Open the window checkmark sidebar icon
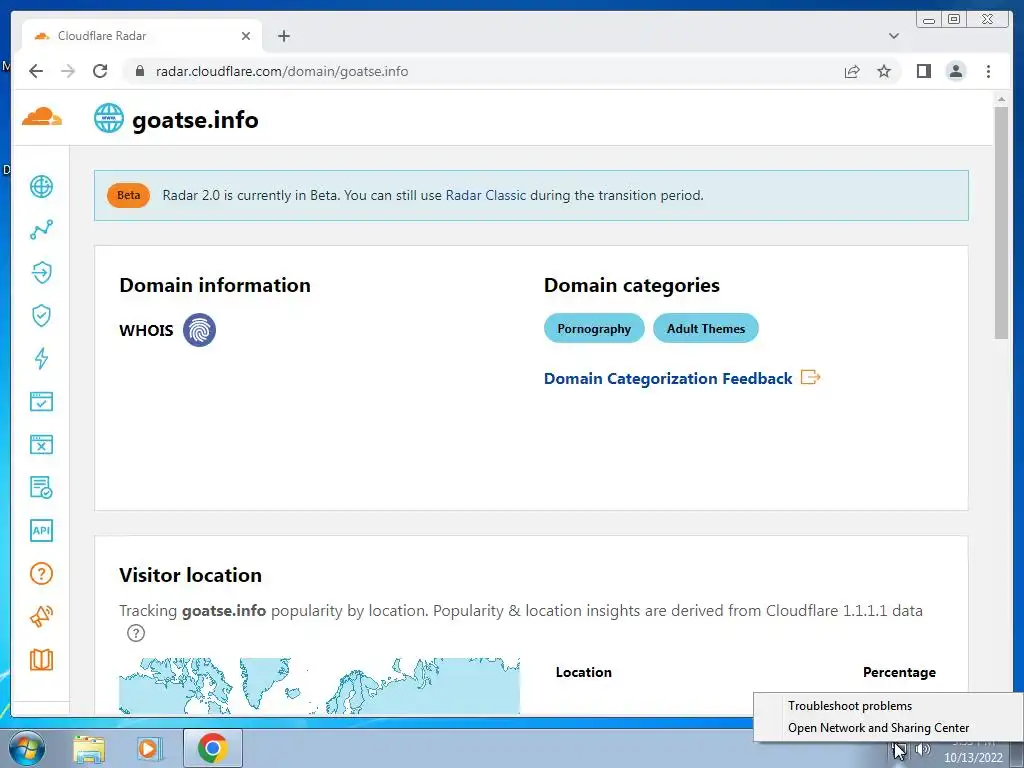 pyautogui.click(x=41, y=402)
